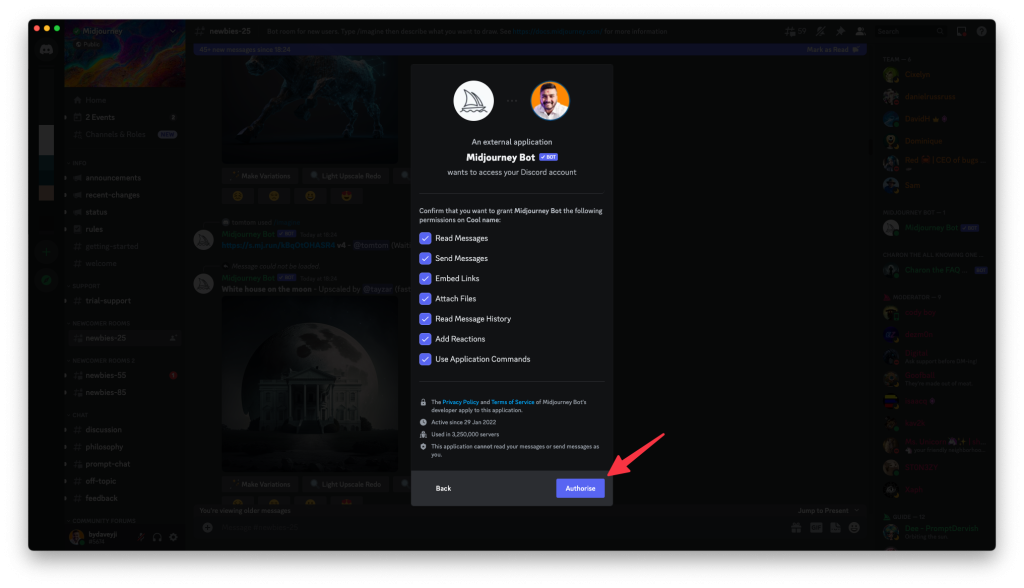The height and width of the screenshot is (588, 1024).
Task: Toggle the Send Messages permission checkbox
Action: [x=425, y=259]
